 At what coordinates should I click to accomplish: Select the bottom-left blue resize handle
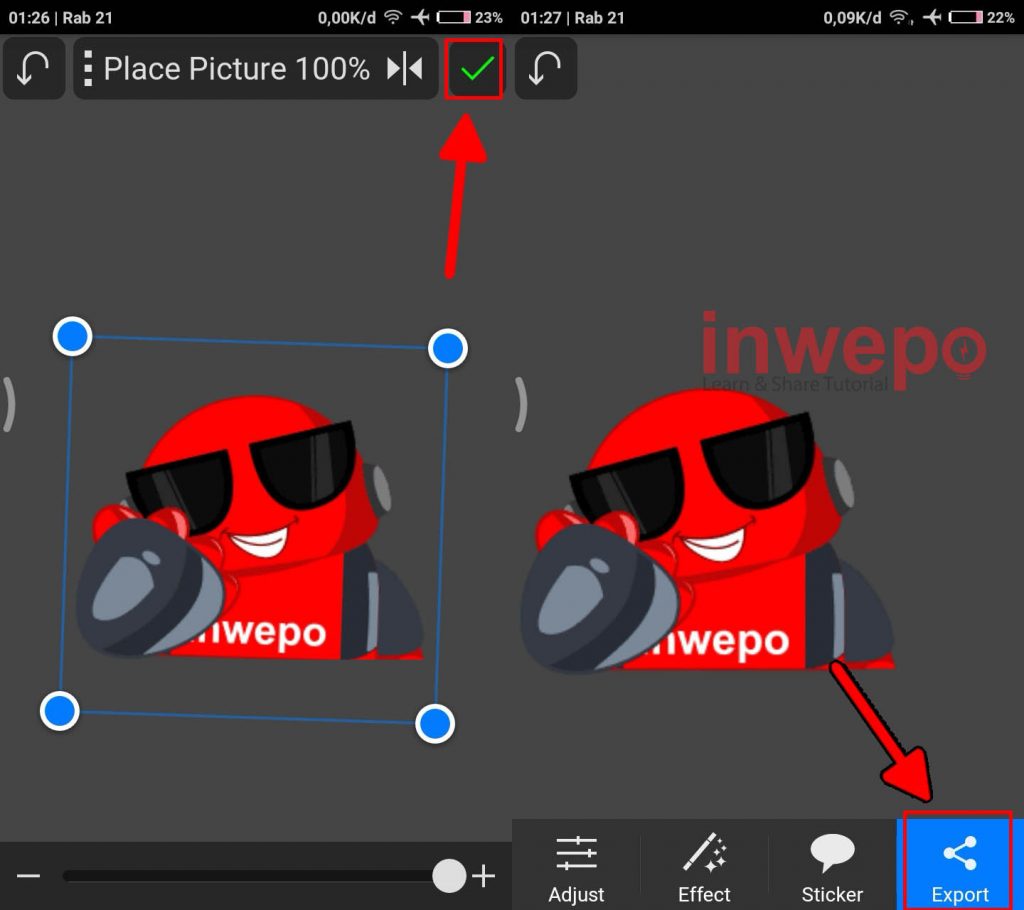tap(59, 711)
